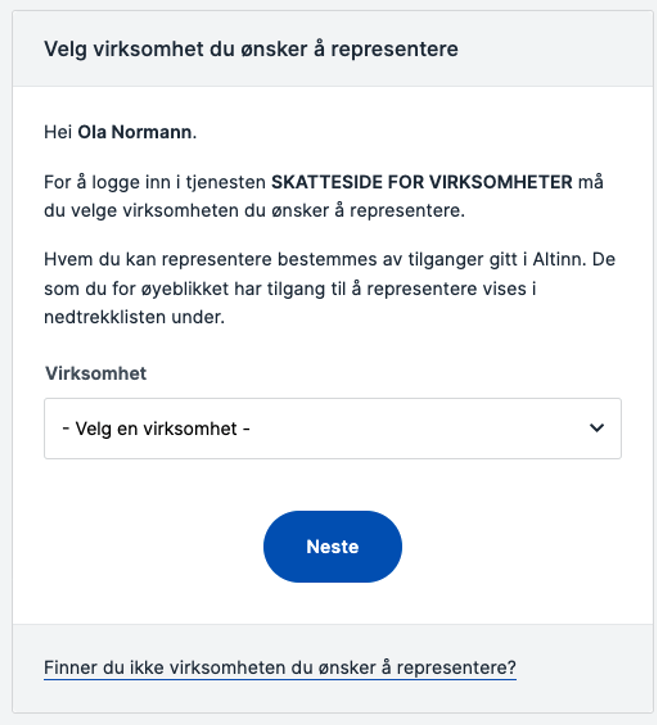Viewport: 657px width, 725px height.
Task: Click the chevron arrow in the dropdown
Action: (597, 428)
